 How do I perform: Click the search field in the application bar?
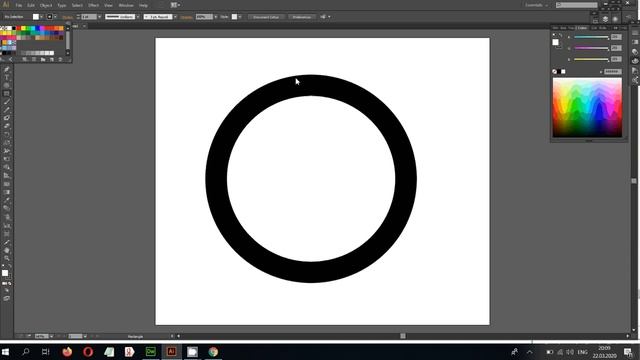[x=577, y=5]
